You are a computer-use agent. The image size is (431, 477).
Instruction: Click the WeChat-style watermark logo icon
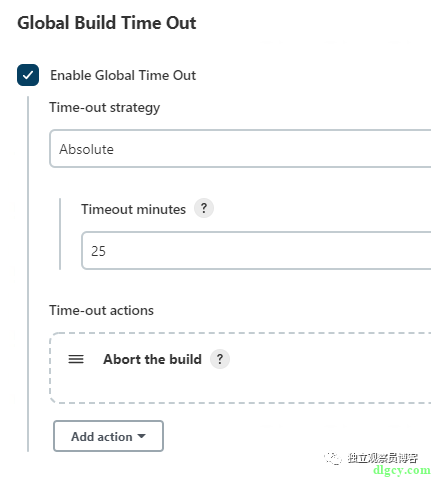(333, 458)
